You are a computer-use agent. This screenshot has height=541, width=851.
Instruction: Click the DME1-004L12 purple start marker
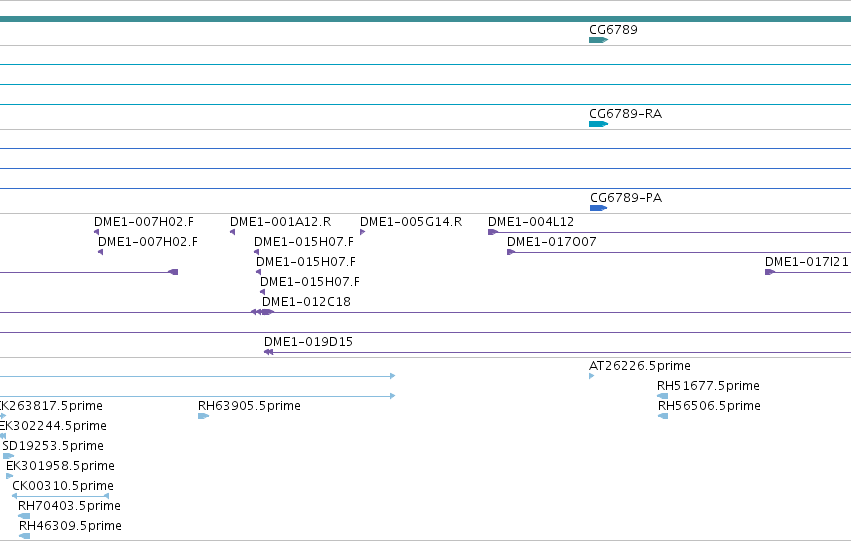(x=493, y=232)
